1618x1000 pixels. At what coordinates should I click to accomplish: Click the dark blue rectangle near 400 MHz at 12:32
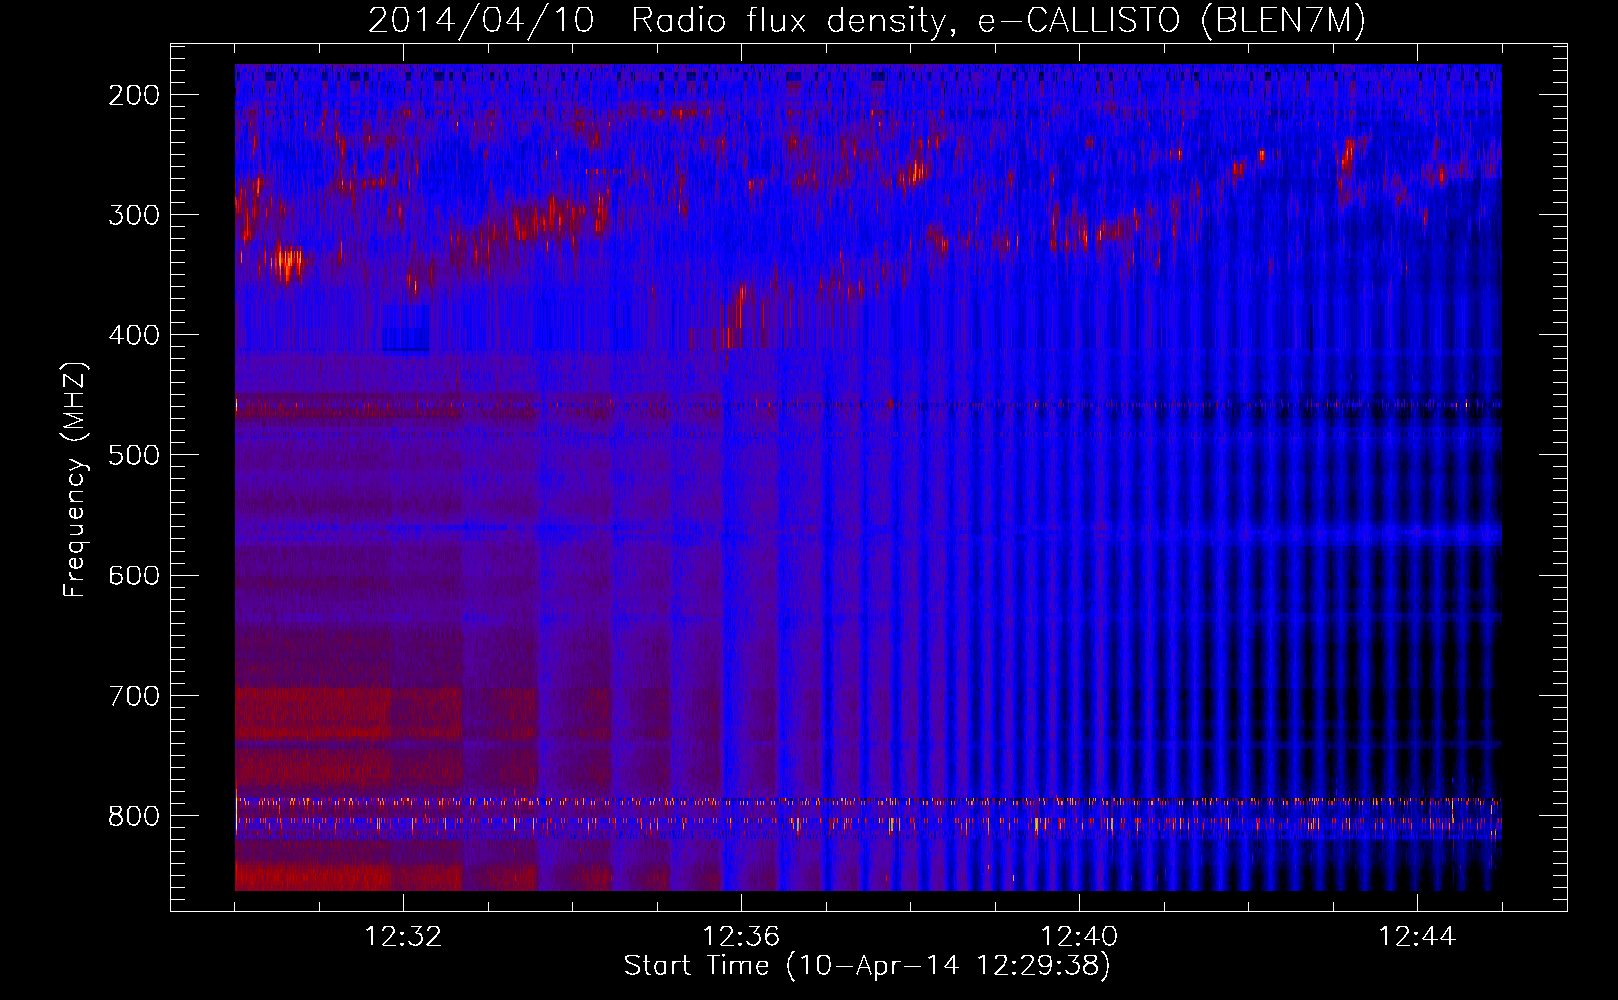click(406, 329)
